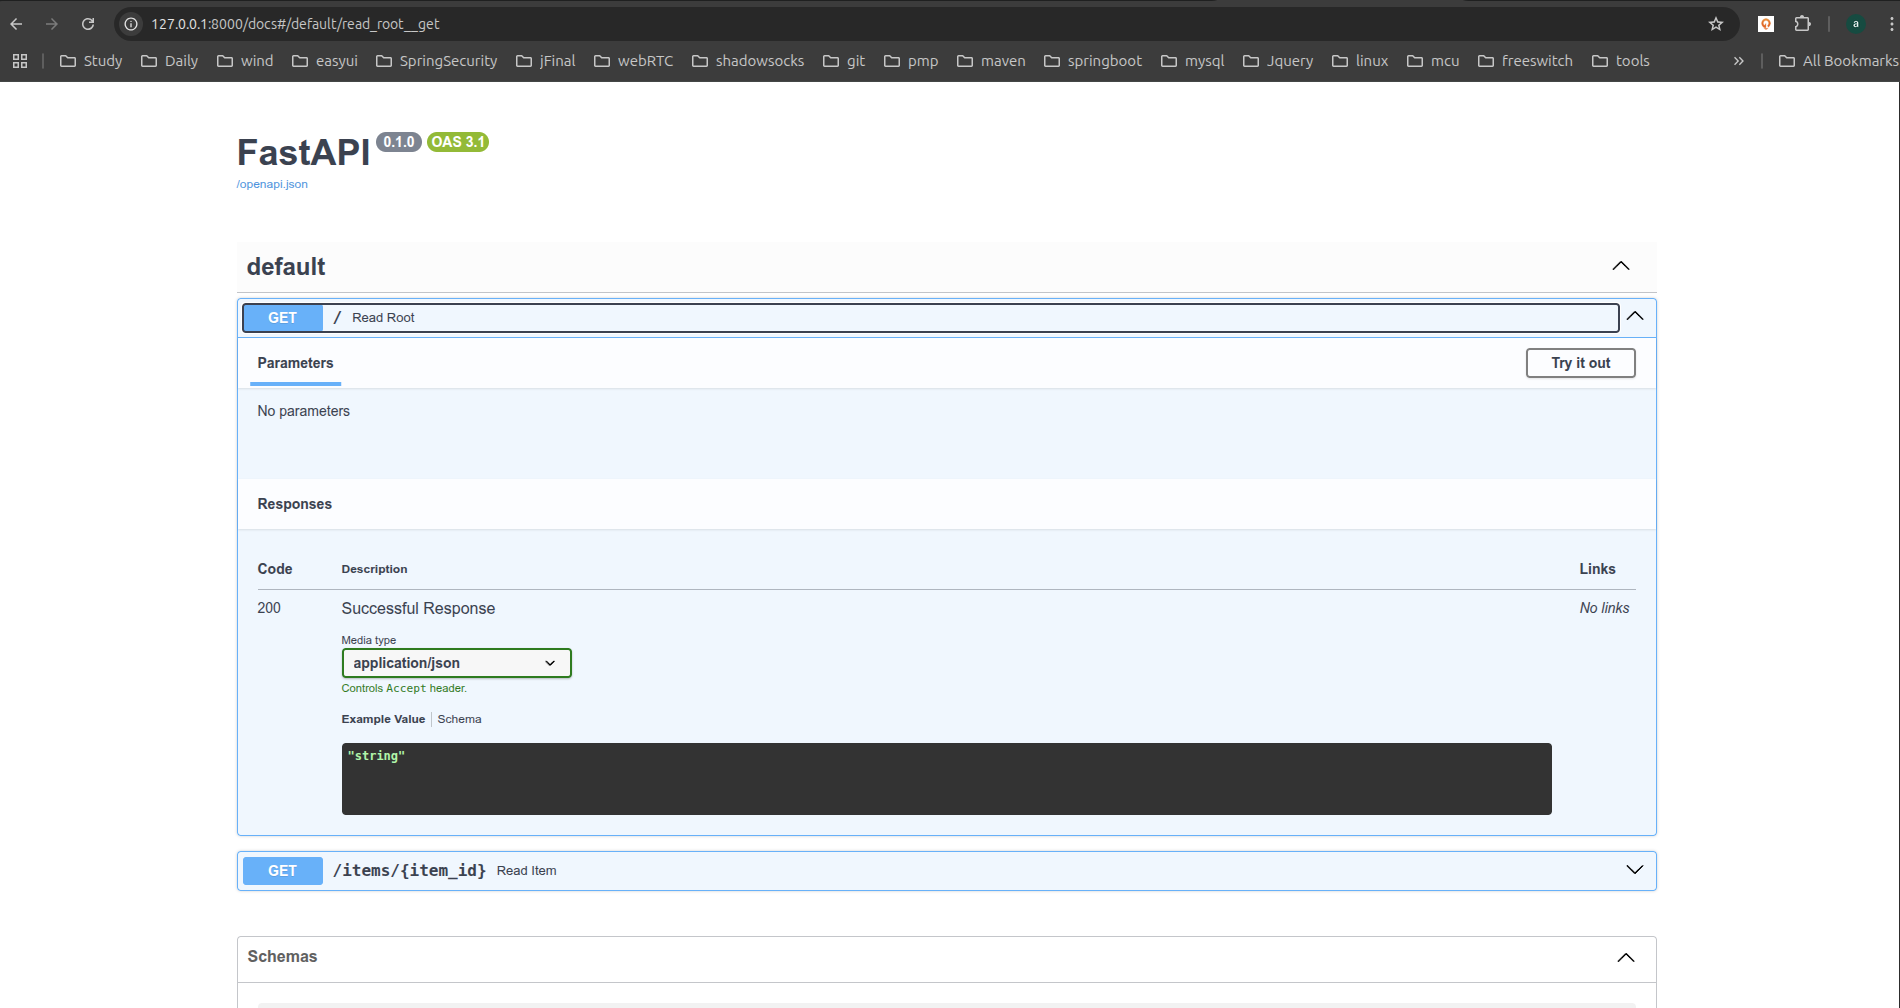Open the browser extensions puzzle icon
The height and width of the screenshot is (1008, 1900).
point(1802,24)
